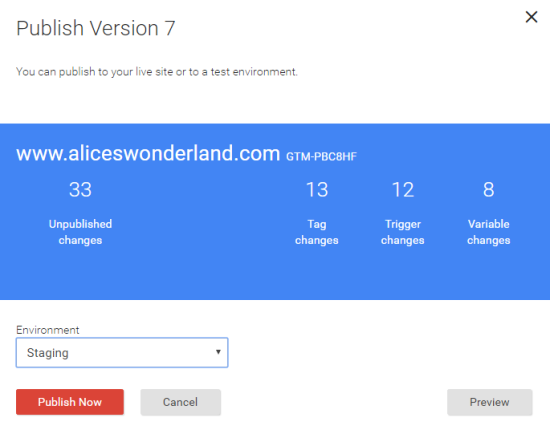Click the Variable changes label

tap(489, 232)
